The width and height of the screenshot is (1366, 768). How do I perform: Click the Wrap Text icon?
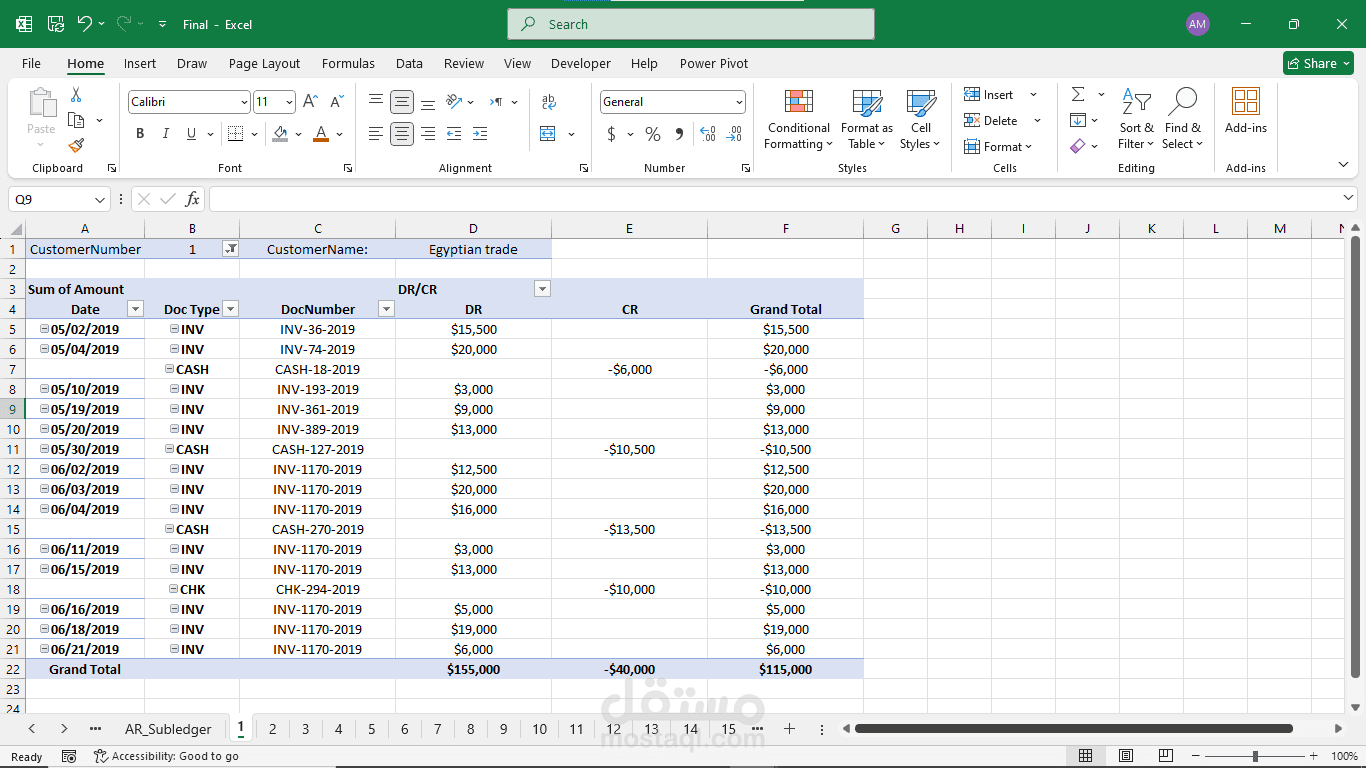click(x=549, y=102)
